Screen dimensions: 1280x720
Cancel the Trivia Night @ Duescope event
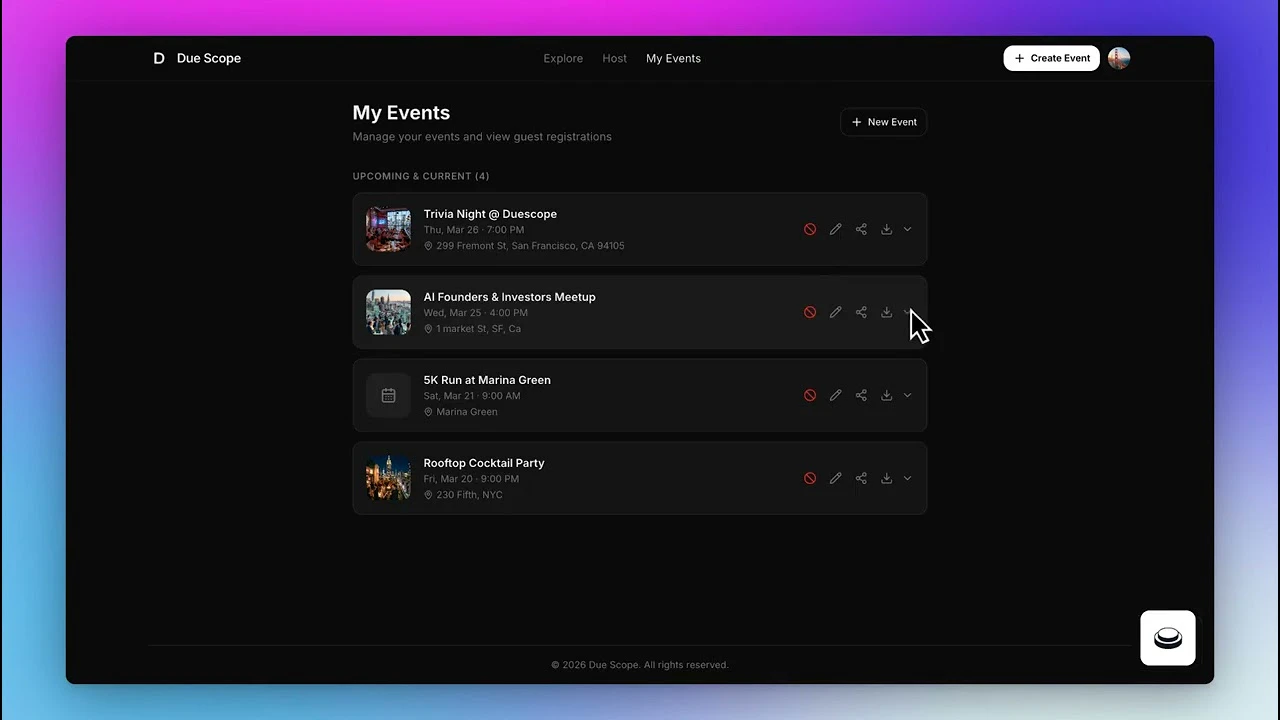pyautogui.click(x=810, y=229)
